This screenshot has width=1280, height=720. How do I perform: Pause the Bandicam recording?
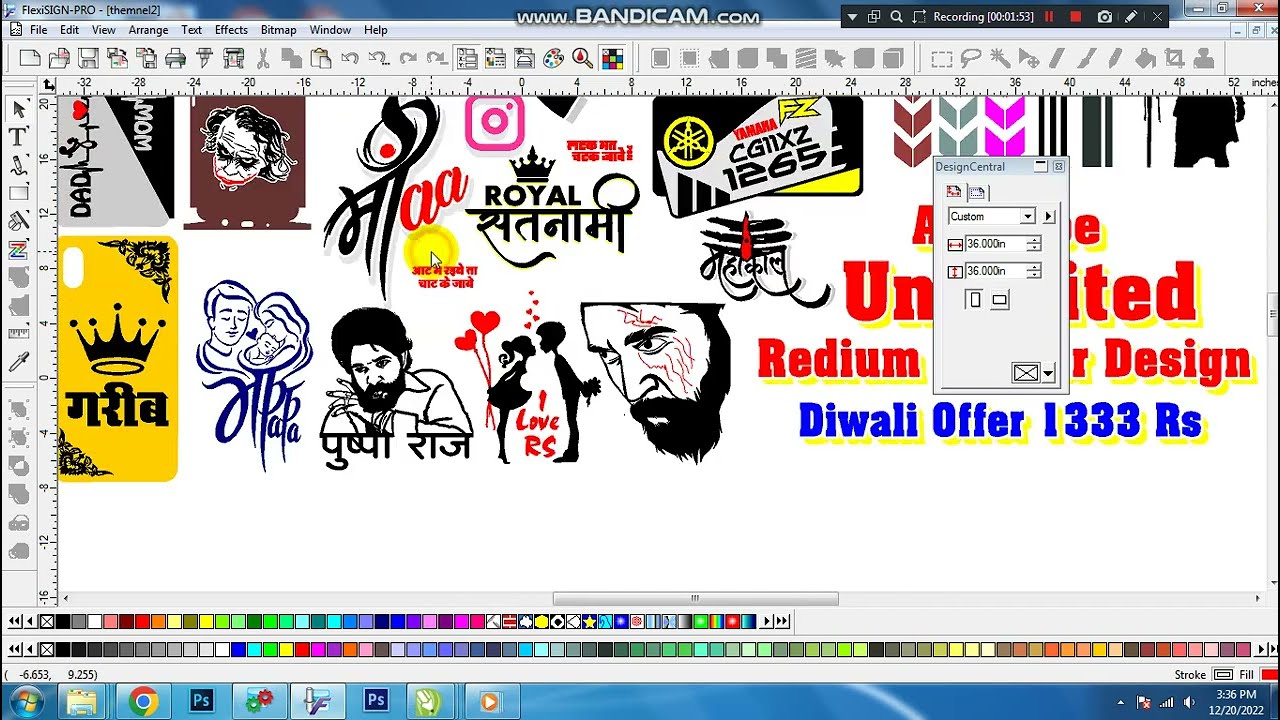[1049, 17]
